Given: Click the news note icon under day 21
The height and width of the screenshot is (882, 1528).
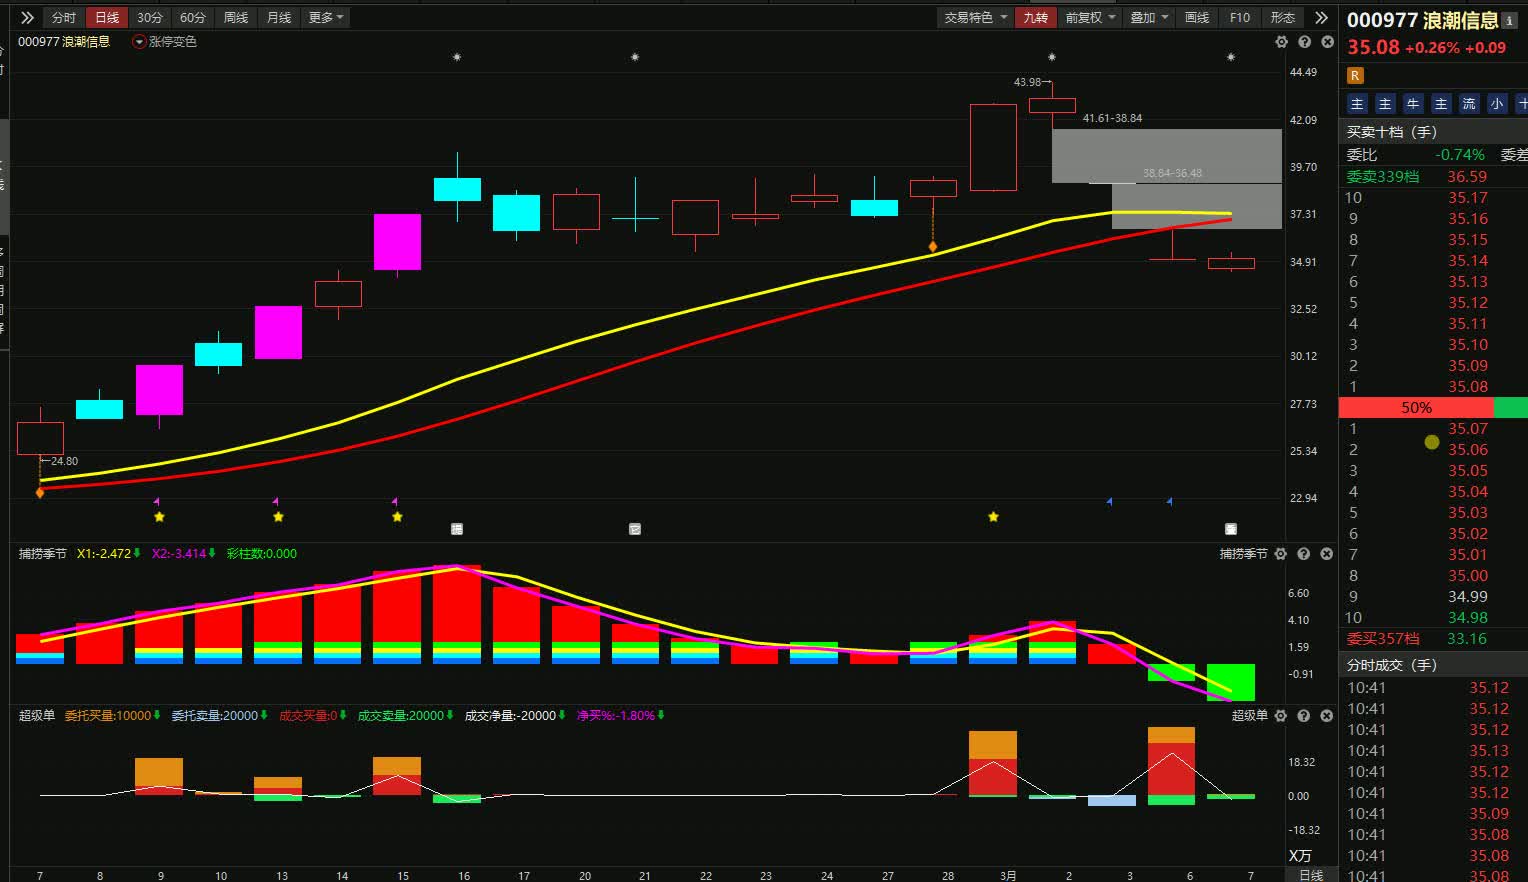Looking at the screenshot, I should pyautogui.click(x=635, y=529).
